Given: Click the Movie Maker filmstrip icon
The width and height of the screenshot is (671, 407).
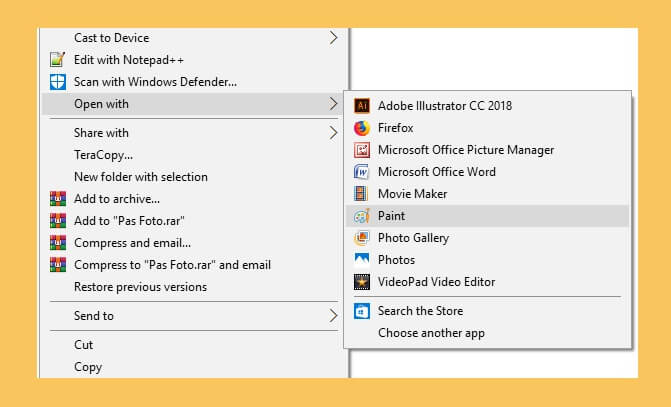Looking at the screenshot, I should pyautogui.click(x=362, y=194).
